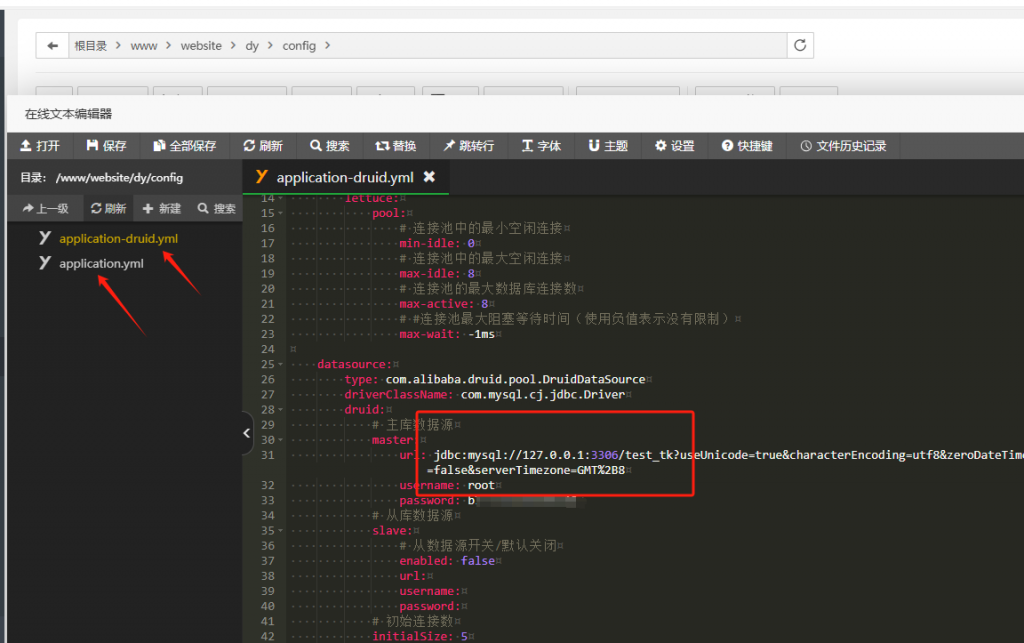Open 主题 (Theme) selector

[x=608, y=146]
